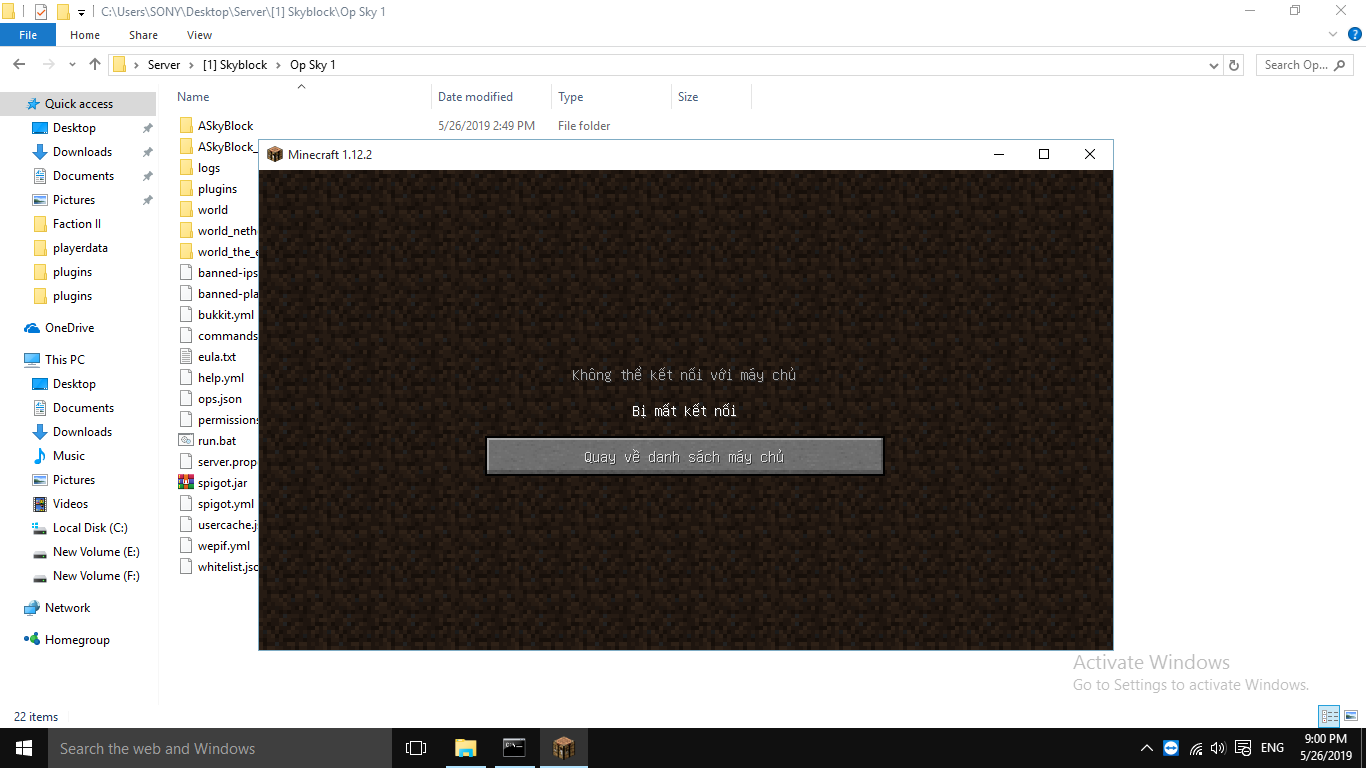Expand the chevron after [1] Skyblock breadcrumb
Image resolution: width=1366 pixels, height=768 pixels.
pos(279,65)
